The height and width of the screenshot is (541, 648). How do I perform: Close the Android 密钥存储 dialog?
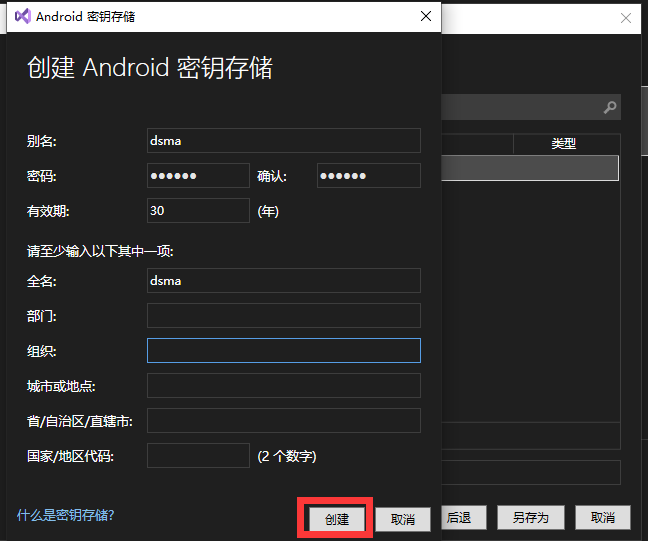pos(426,17)
